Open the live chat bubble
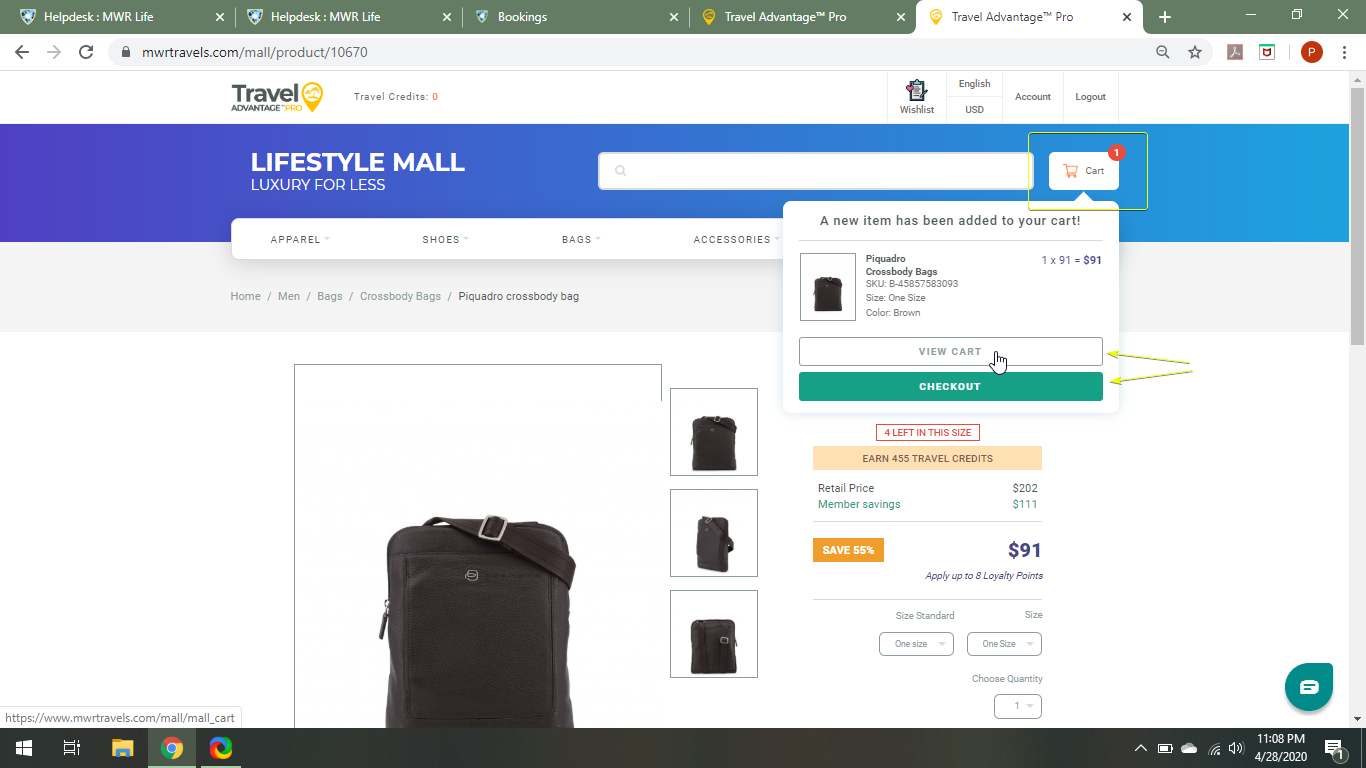Viewport: 1366px width, 768px height. pos(1309,687)
